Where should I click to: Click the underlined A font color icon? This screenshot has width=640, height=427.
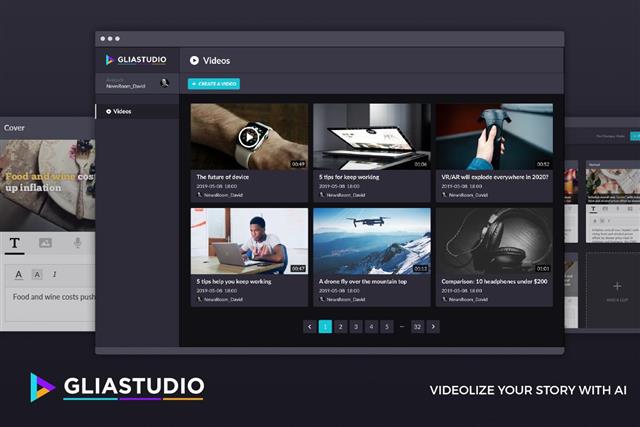pos(19,275)
